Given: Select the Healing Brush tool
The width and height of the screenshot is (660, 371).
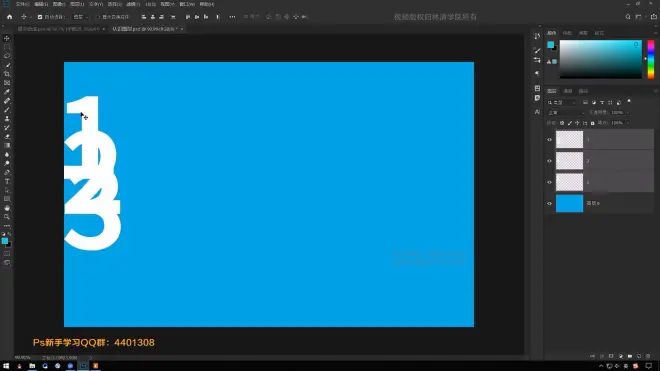Looking at the screenshot, I should (7, 101).
